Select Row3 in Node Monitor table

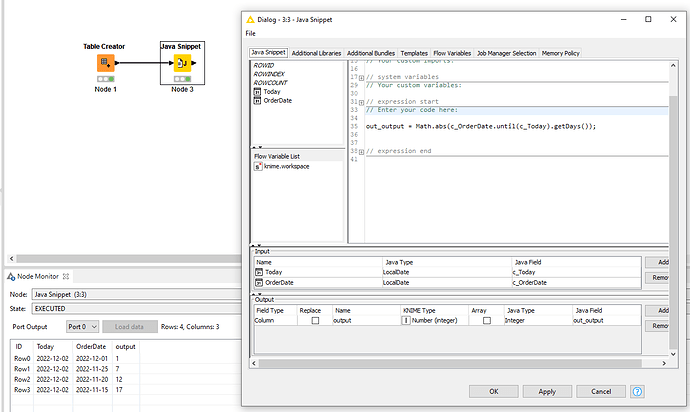(22, 390)
